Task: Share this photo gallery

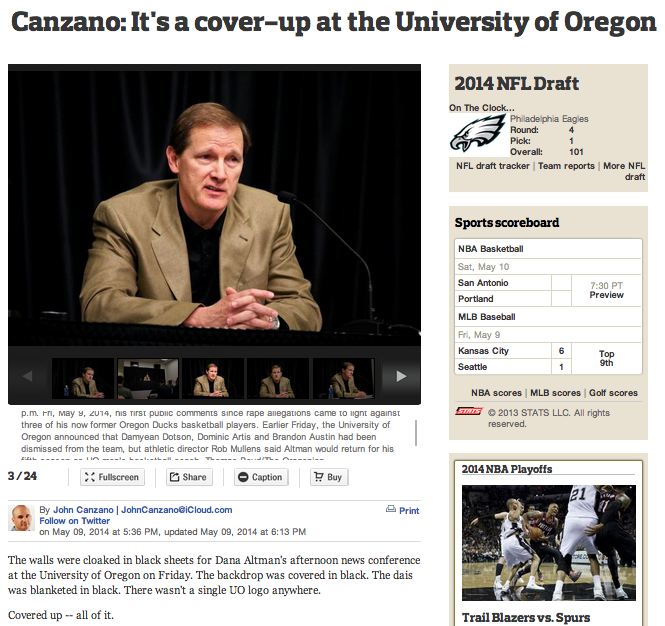Action: (189, 477)
